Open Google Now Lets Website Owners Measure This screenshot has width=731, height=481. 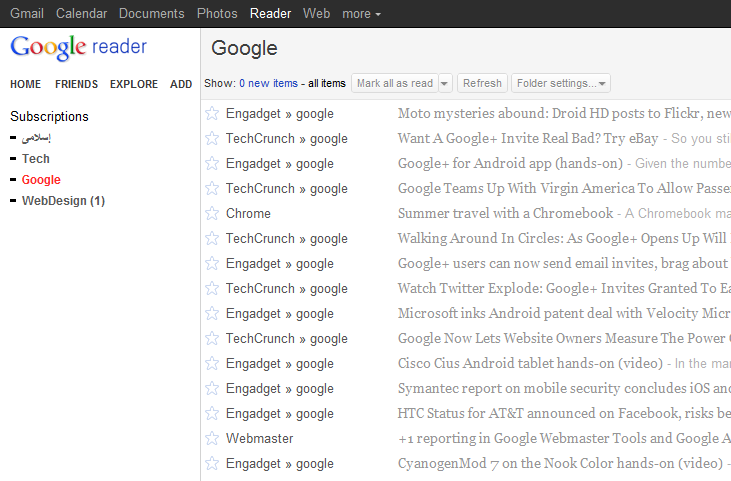coord(564,338)
